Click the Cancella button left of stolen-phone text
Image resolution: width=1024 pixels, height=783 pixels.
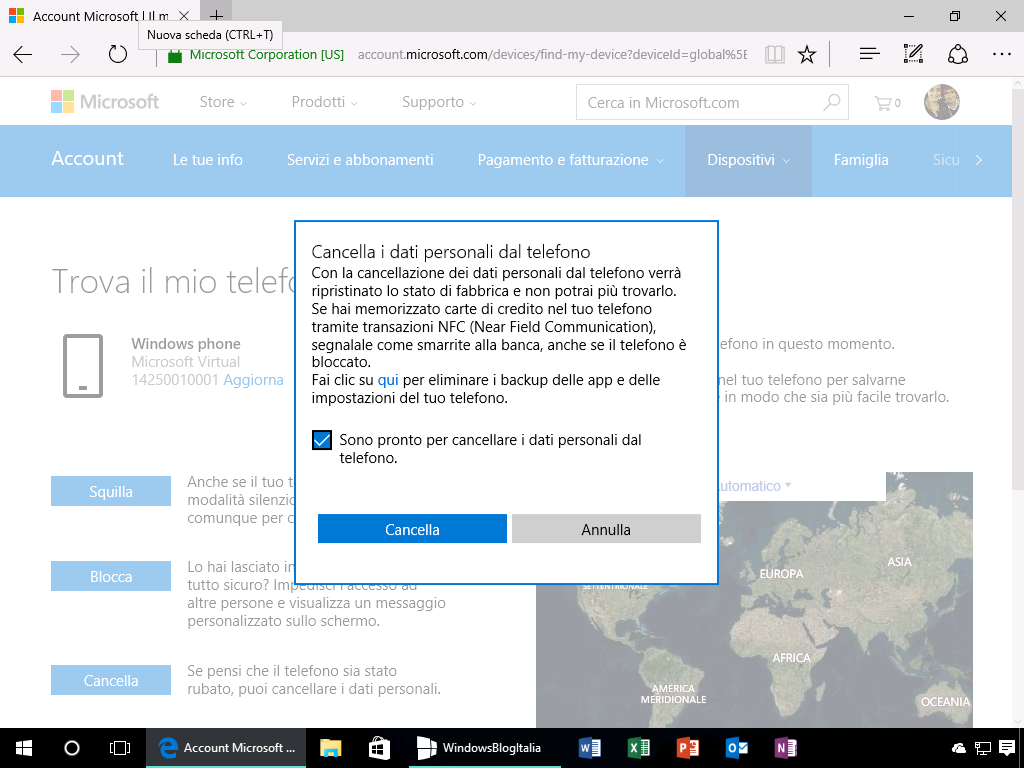click(111, 680)
